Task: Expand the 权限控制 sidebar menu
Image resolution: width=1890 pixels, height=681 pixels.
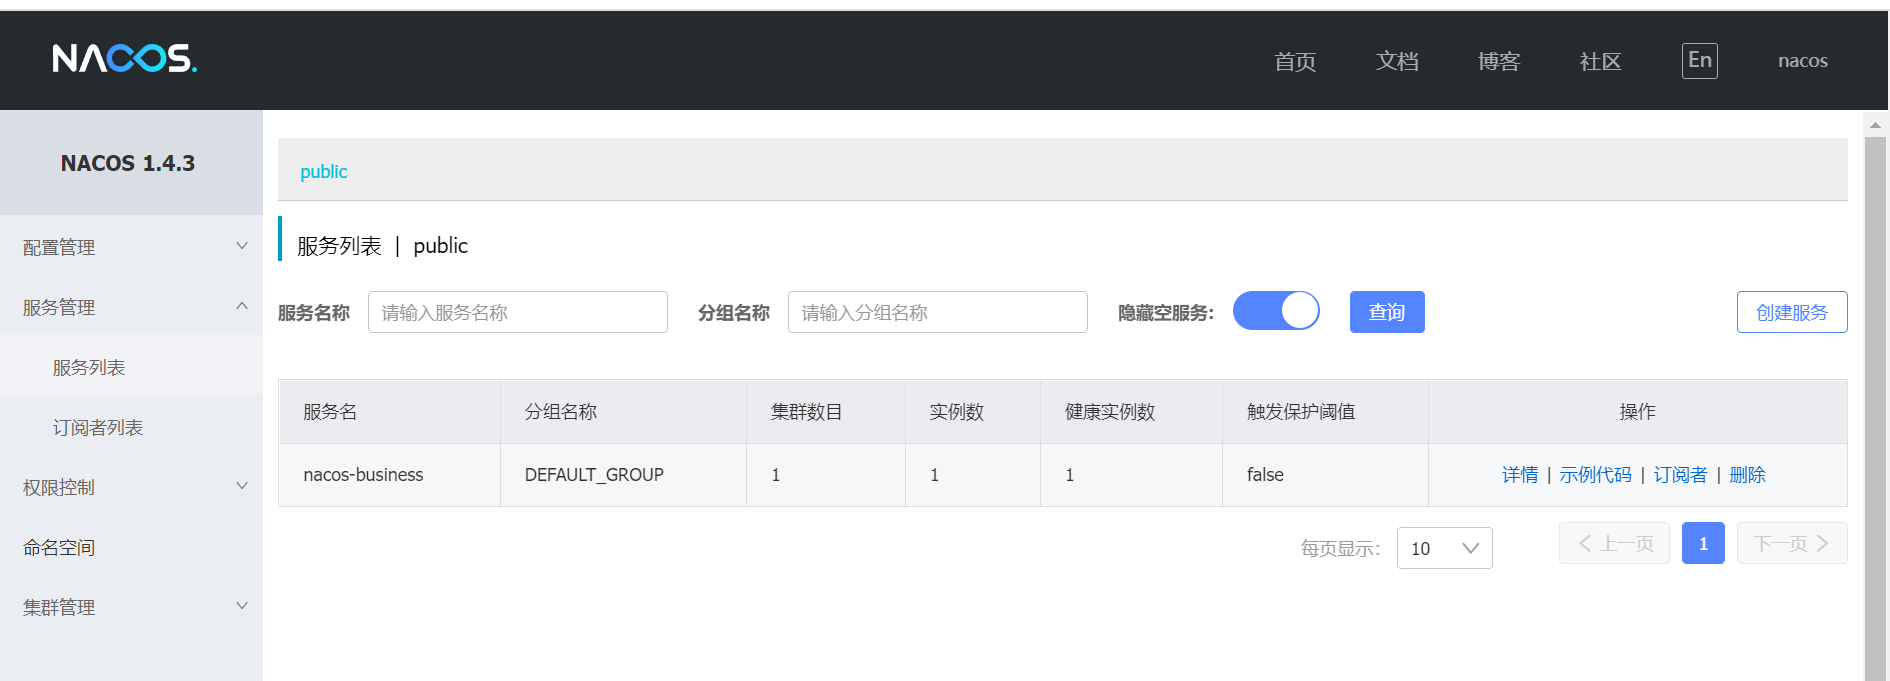Action: pyautogui.click(x=131, y=487)
